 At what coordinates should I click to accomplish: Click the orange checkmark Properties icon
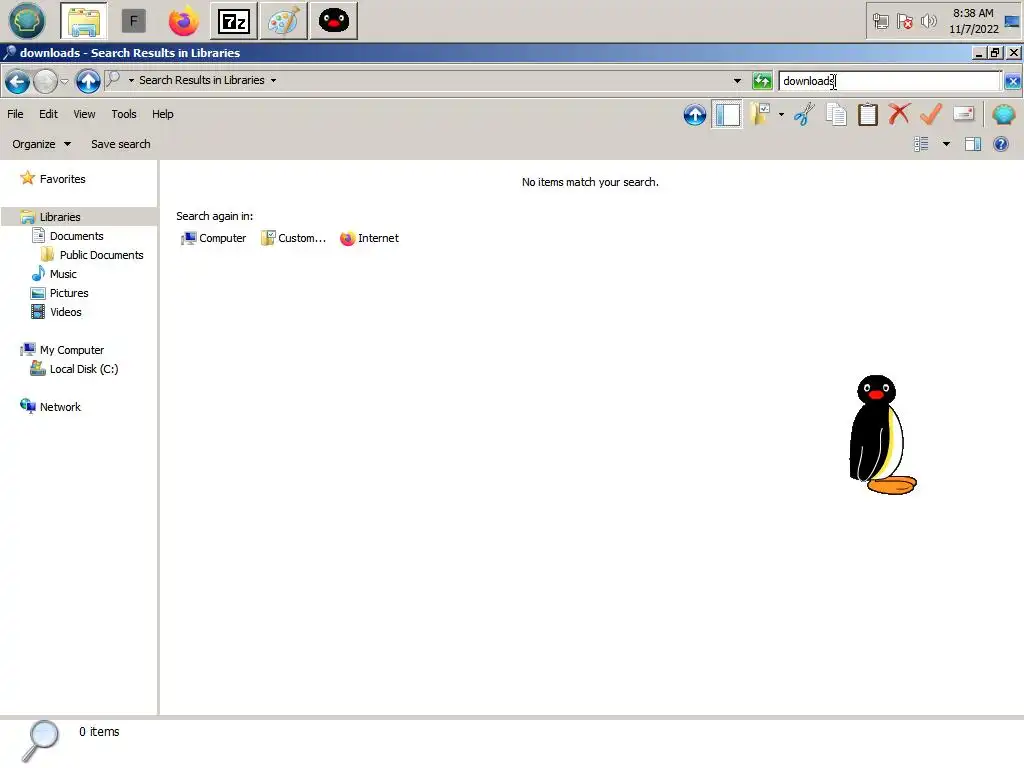tap(931, 115)
